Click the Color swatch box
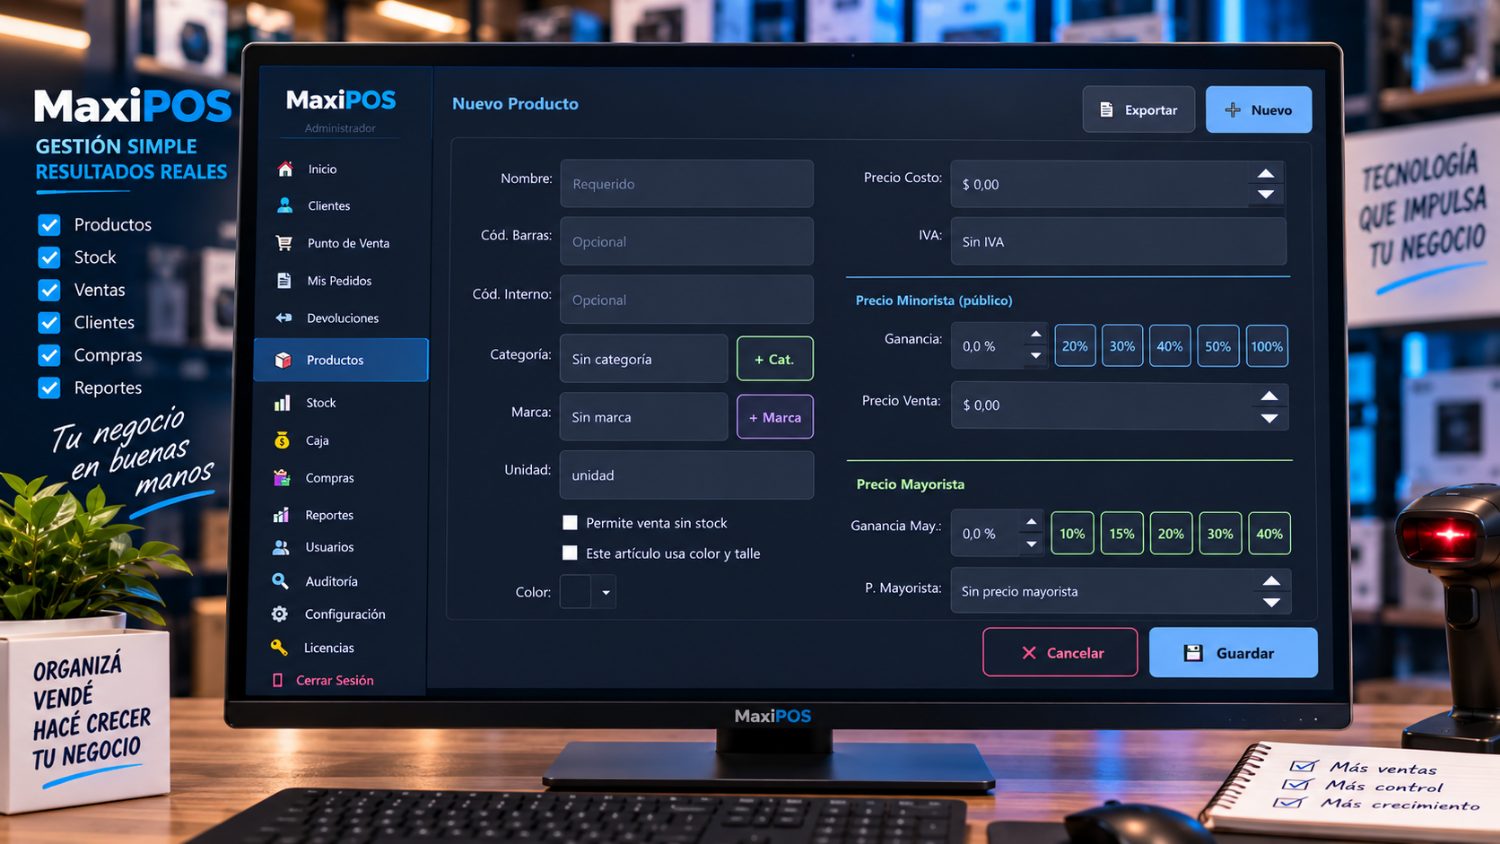The image size is (1500, 844). tap(576, 592)
